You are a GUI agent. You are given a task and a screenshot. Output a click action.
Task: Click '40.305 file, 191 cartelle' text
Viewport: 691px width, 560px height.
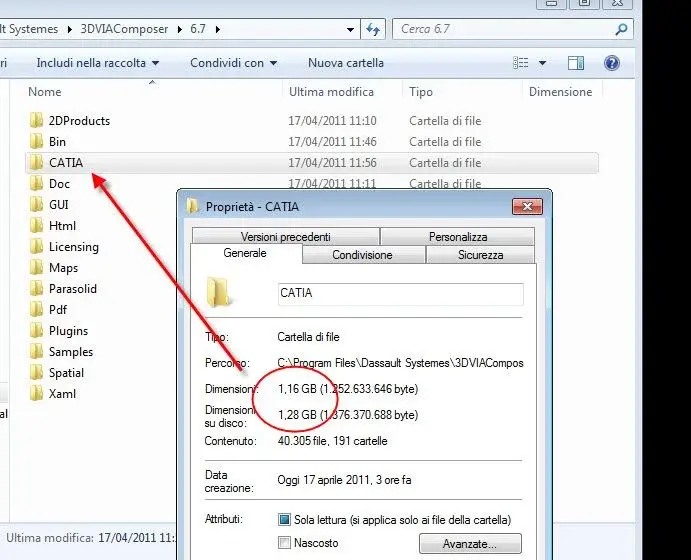pyautogui.click(x=333, y=441)
